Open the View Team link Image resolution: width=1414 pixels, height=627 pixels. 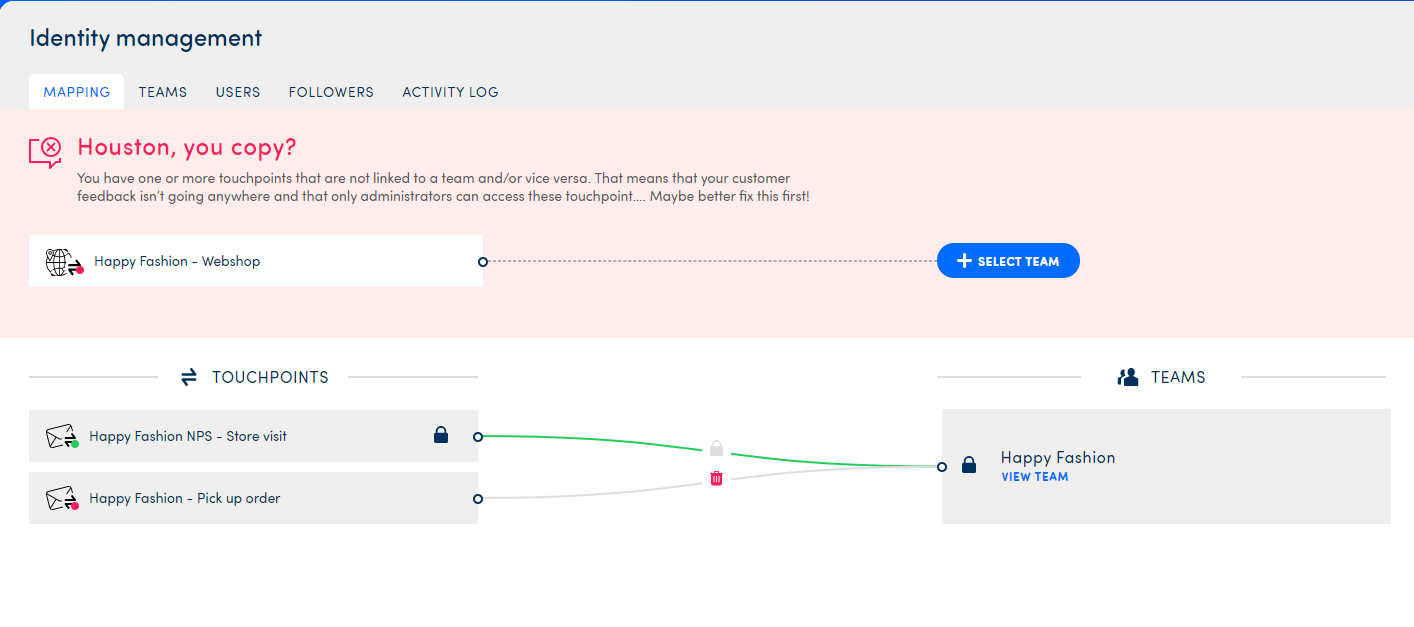point(1034,477)
